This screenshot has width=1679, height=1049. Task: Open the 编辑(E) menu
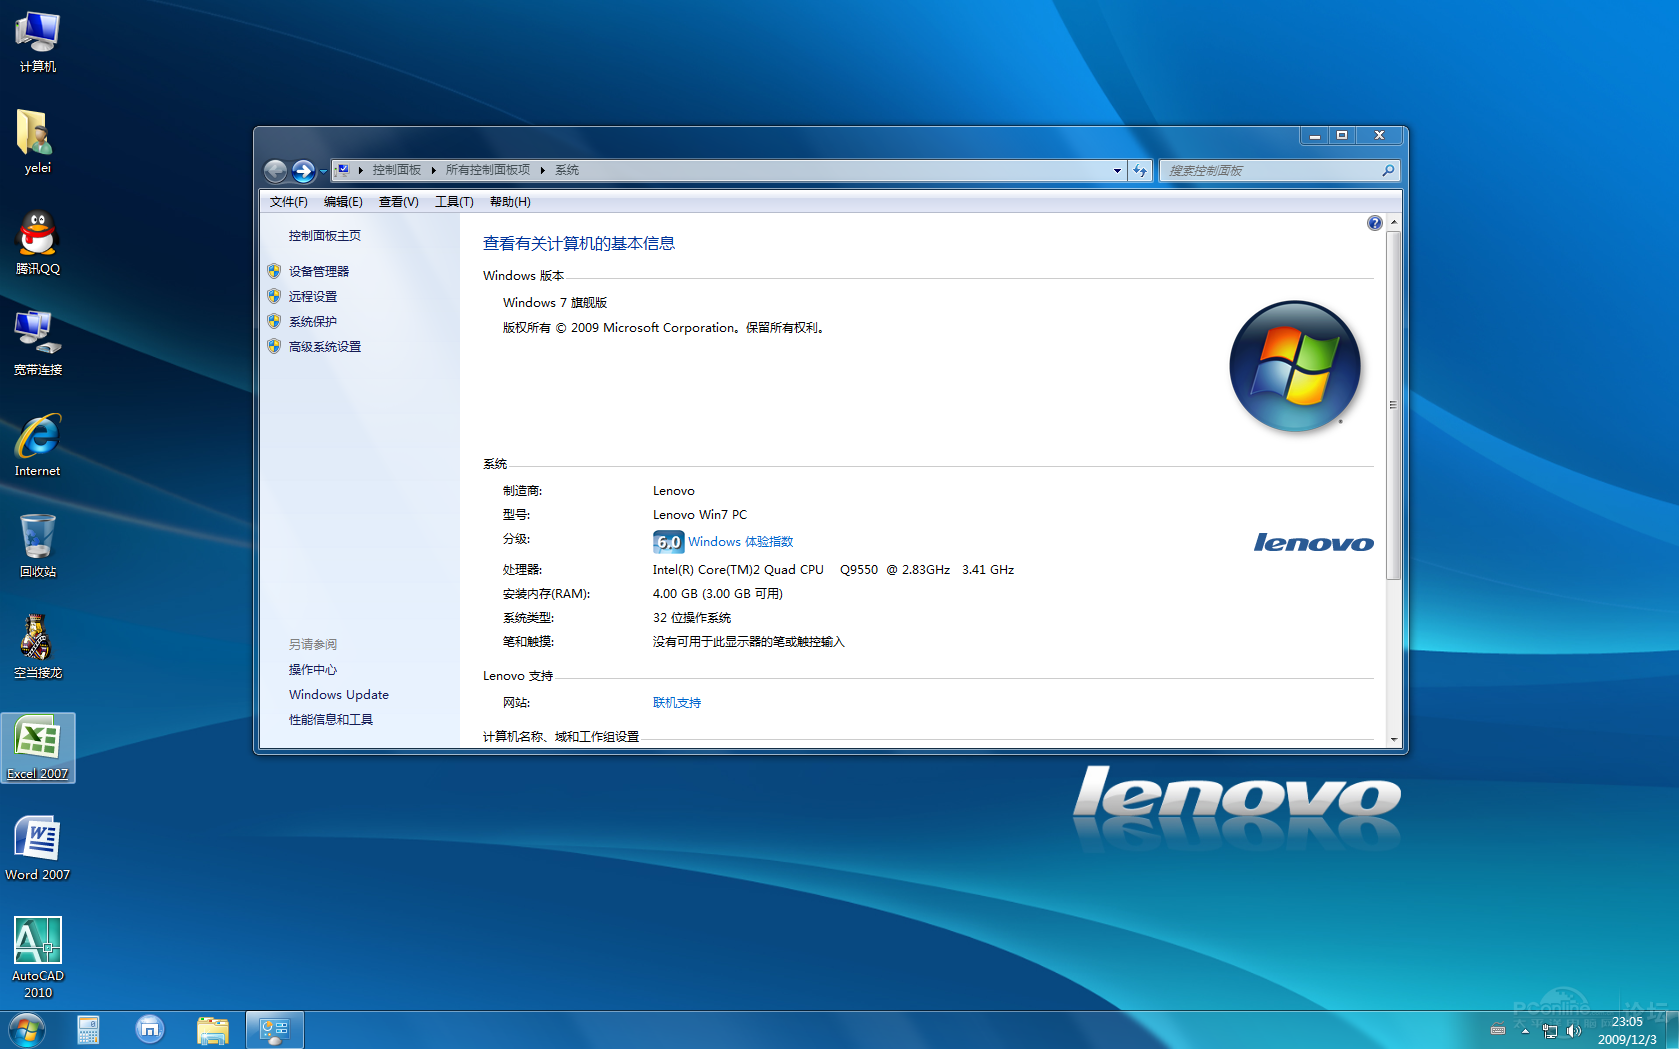(x=343, y=202)
